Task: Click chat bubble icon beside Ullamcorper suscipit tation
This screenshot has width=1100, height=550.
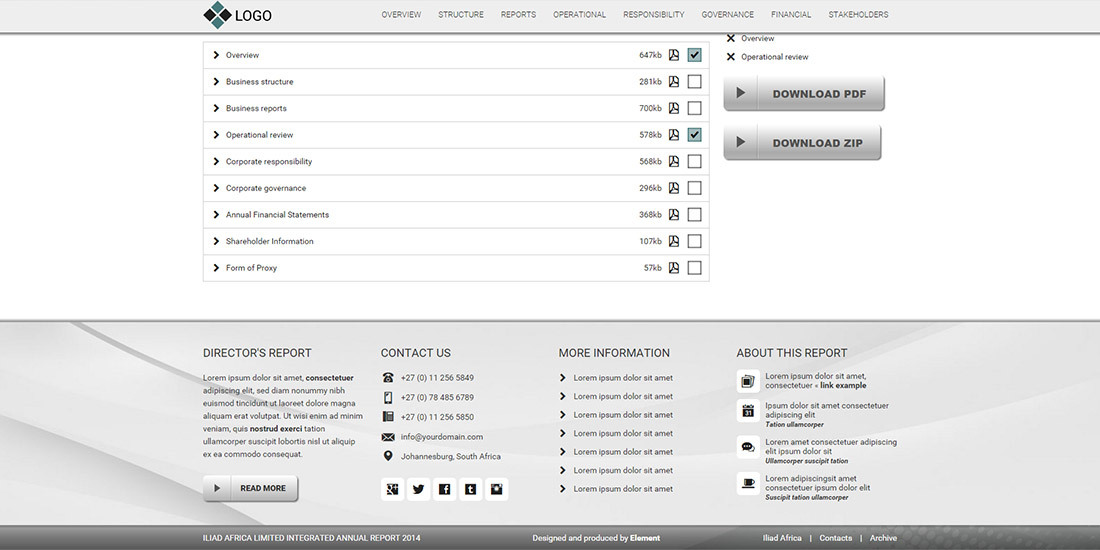Action: pyautogui.click(x=748, y=447)
